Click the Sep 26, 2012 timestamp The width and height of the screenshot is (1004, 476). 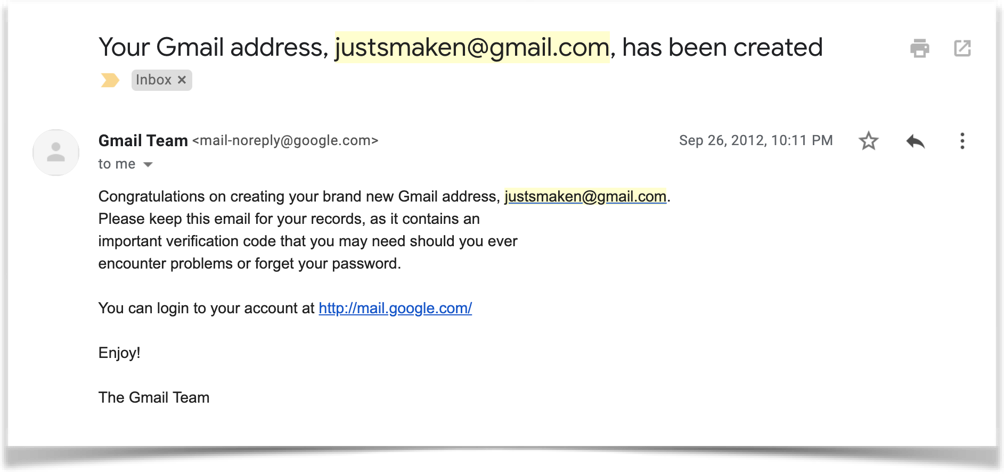pos(755,141)
